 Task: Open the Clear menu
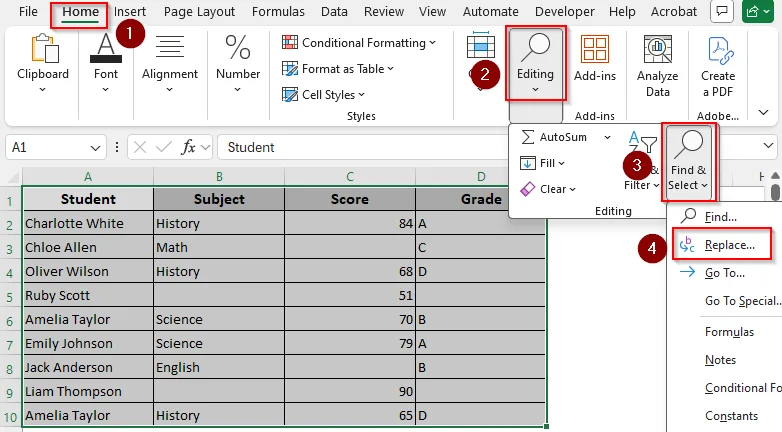point(548,189)
